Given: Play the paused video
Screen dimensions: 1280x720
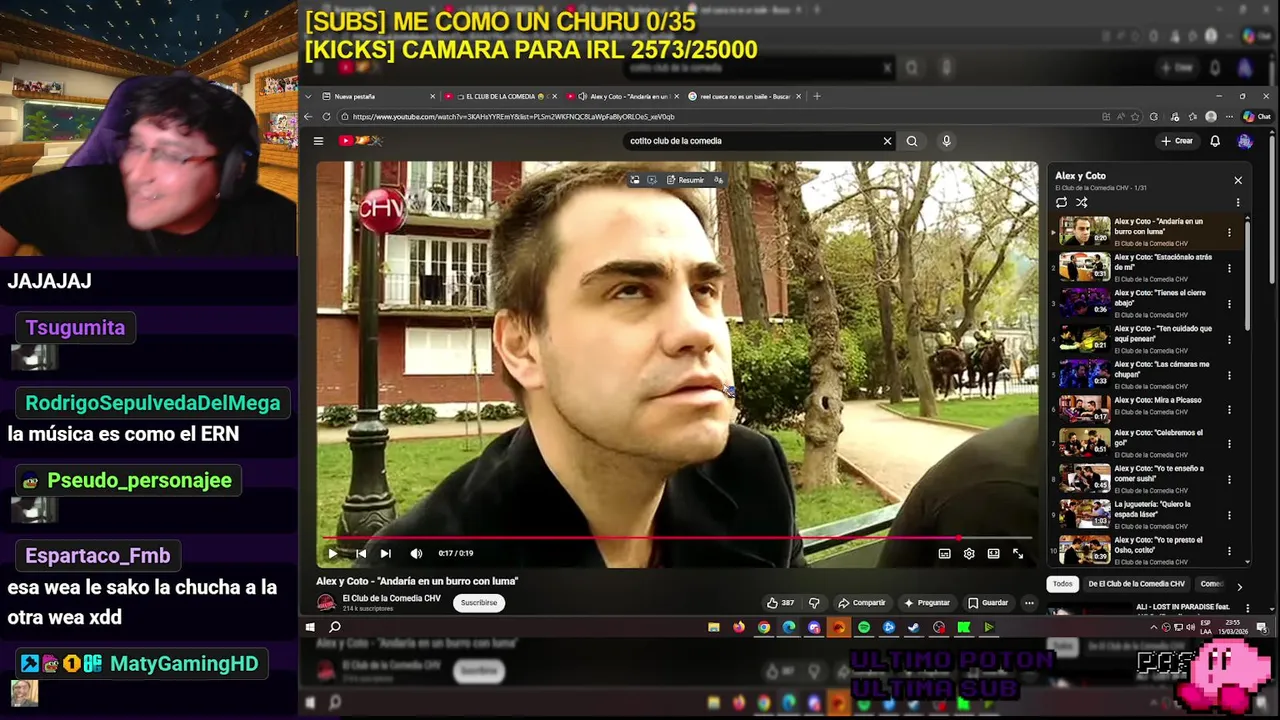Looking at the screenshot, I should (x=333, y=553).
